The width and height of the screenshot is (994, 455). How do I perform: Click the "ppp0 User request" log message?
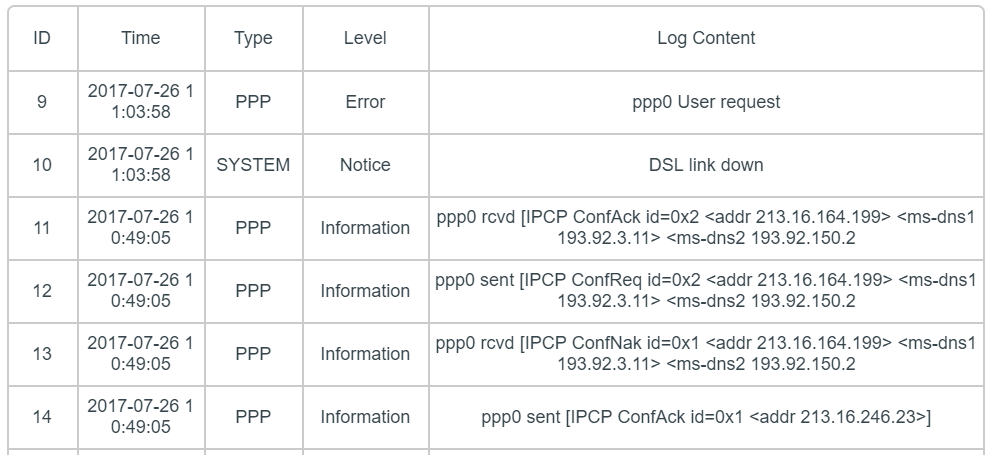point(706,102)
